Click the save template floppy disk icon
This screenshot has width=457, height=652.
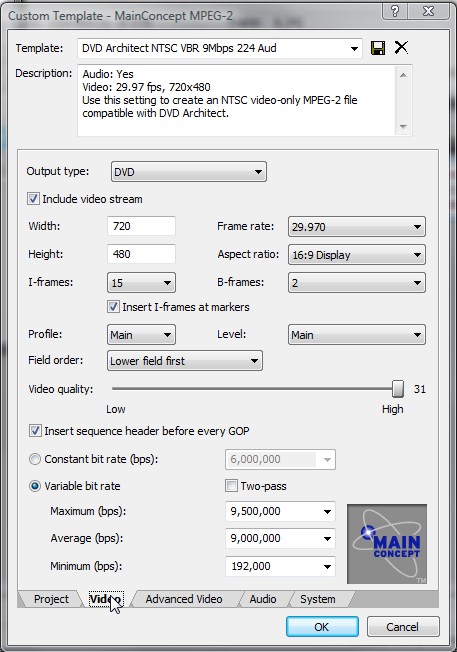point(378,48)
